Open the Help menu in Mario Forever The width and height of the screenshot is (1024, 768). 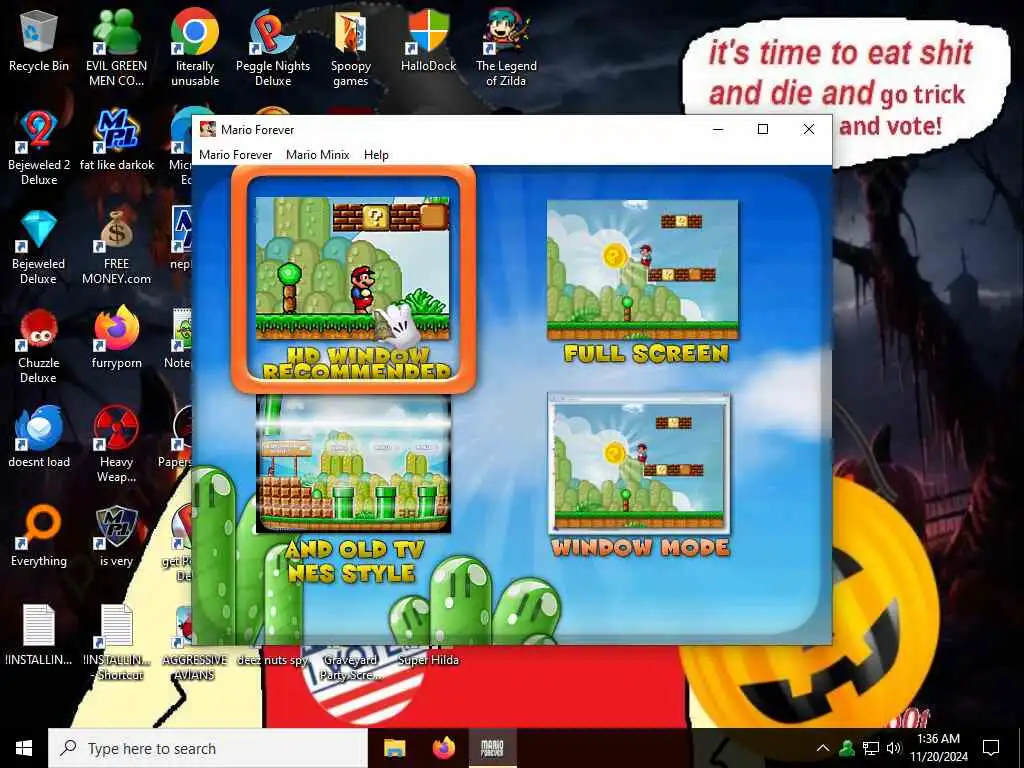[x=376, y=155]
